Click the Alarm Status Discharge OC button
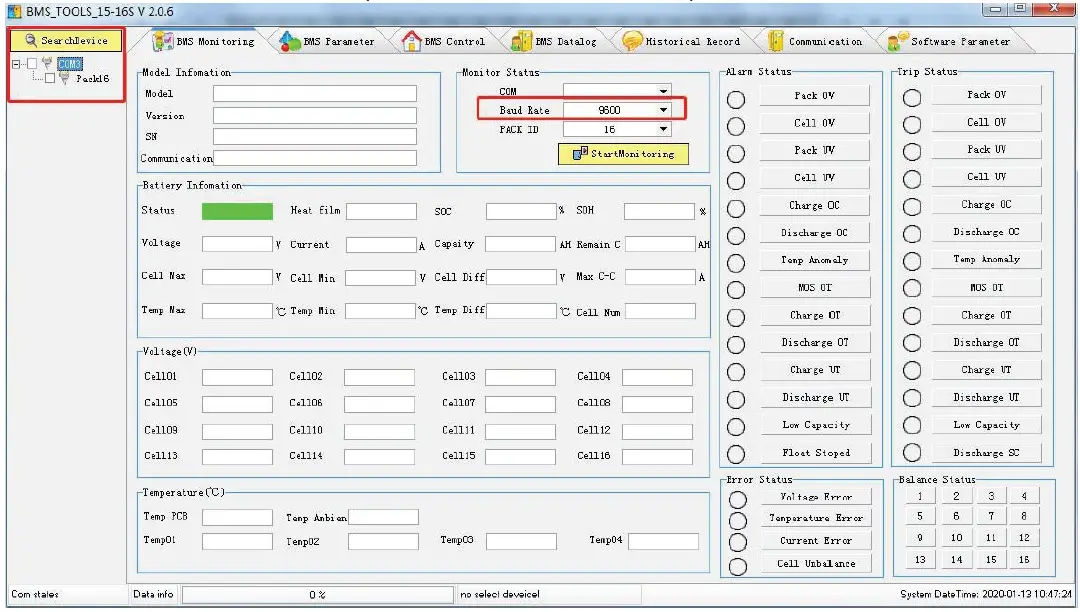The height and width of the screenshot is (612, 1080). point(814,233)
